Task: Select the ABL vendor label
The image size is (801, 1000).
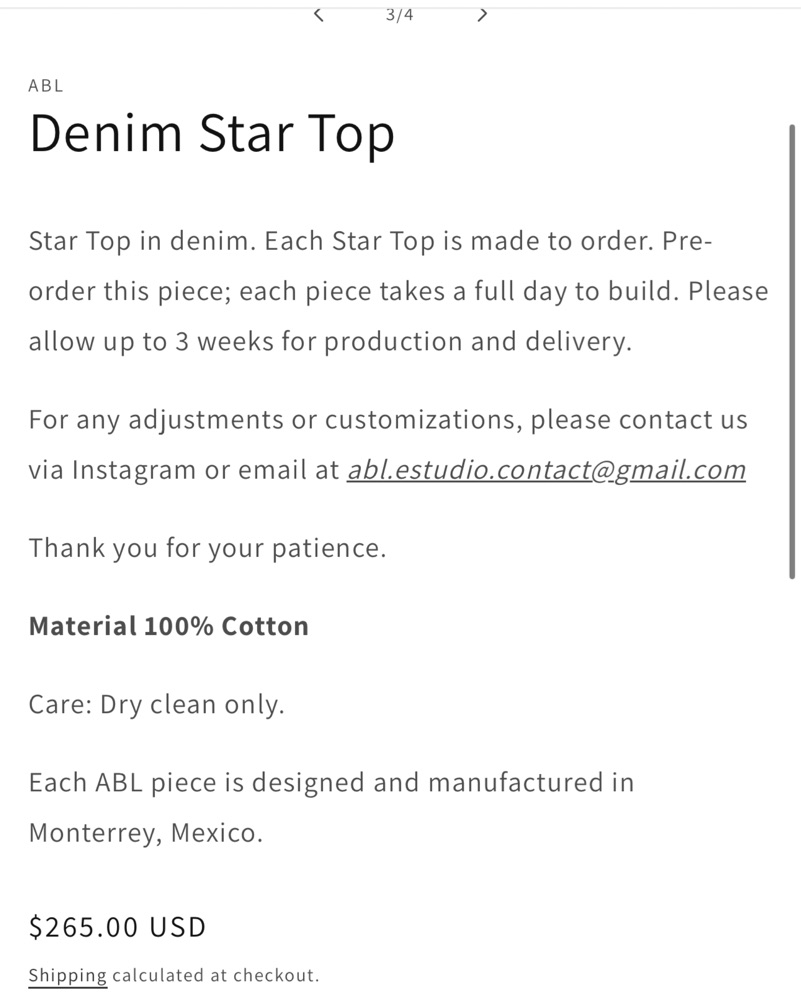Action: pyautogui.click(x=46, y=86)
